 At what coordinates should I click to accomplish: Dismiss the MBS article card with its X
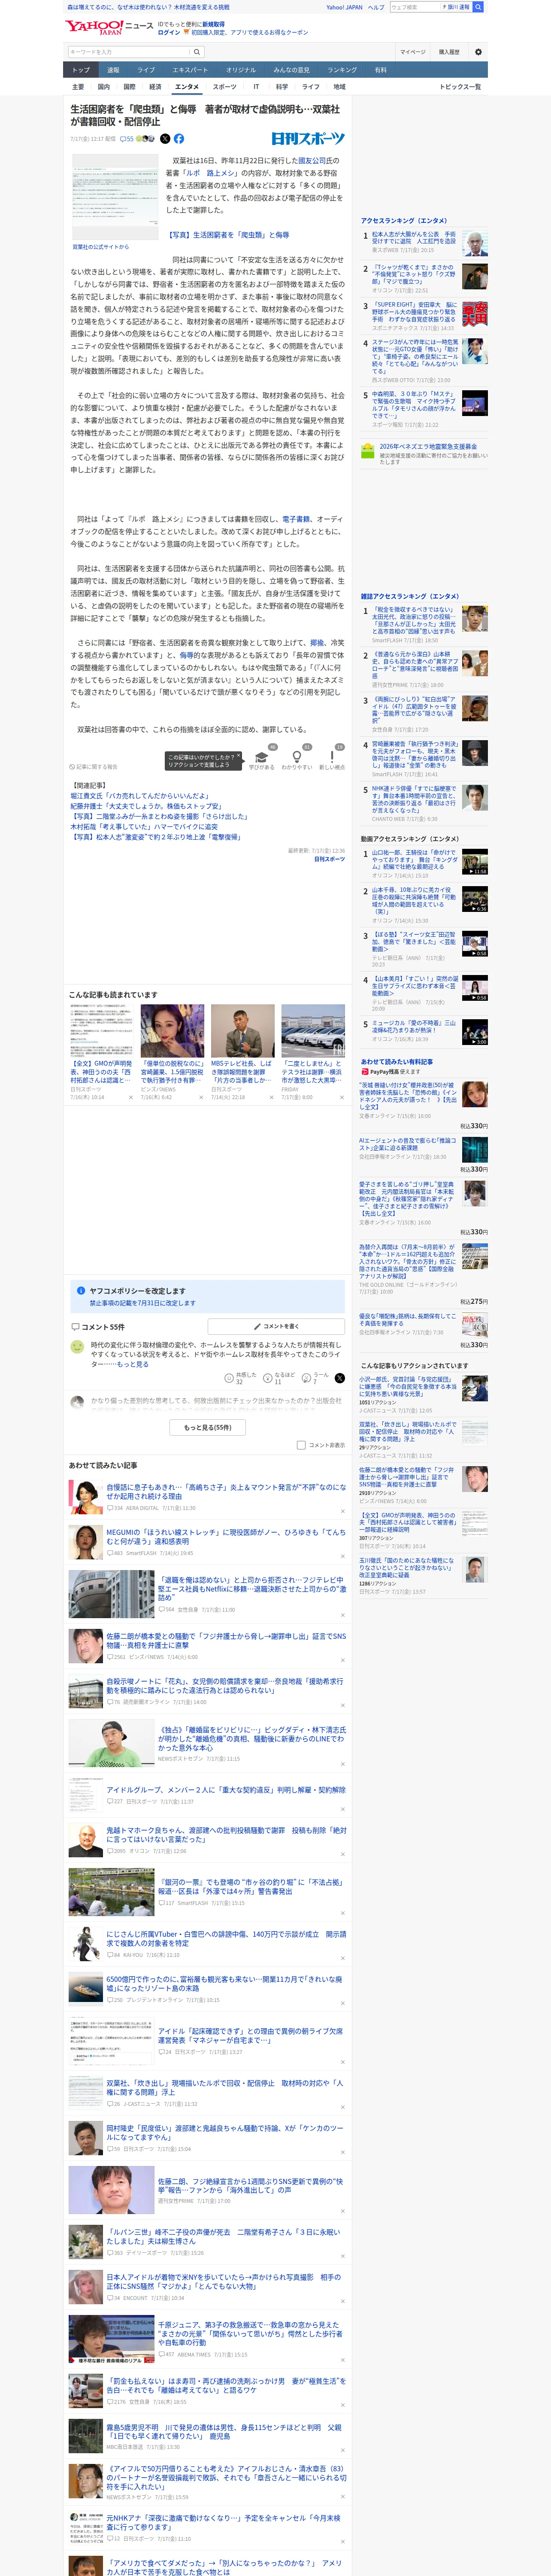[x=271, y=1097]
